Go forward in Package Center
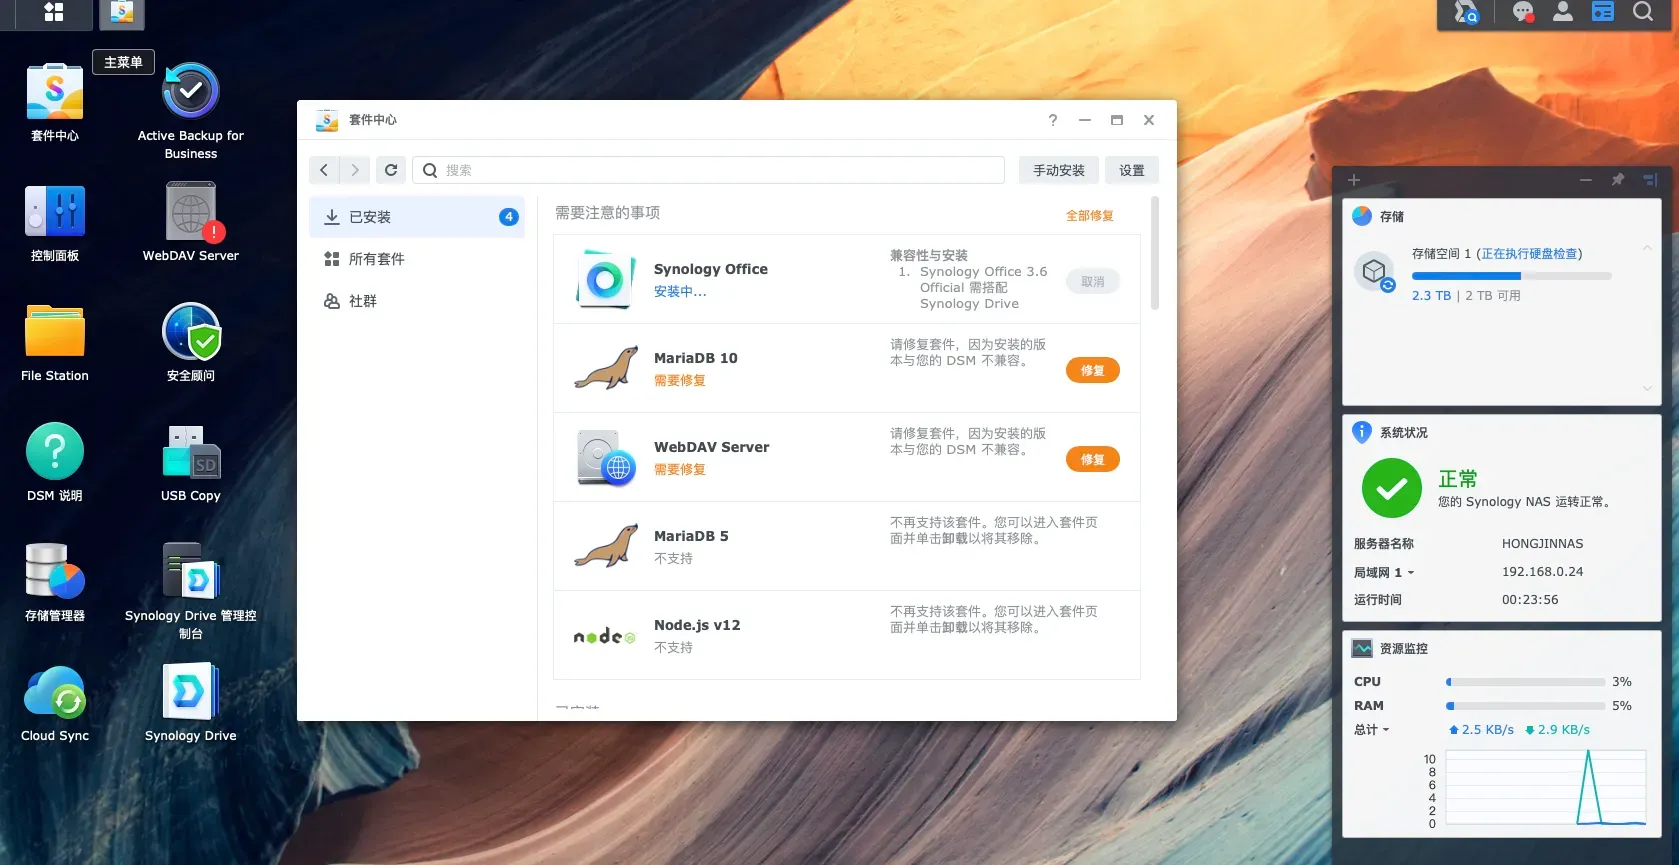1679x865 pixels. [355, 170]
